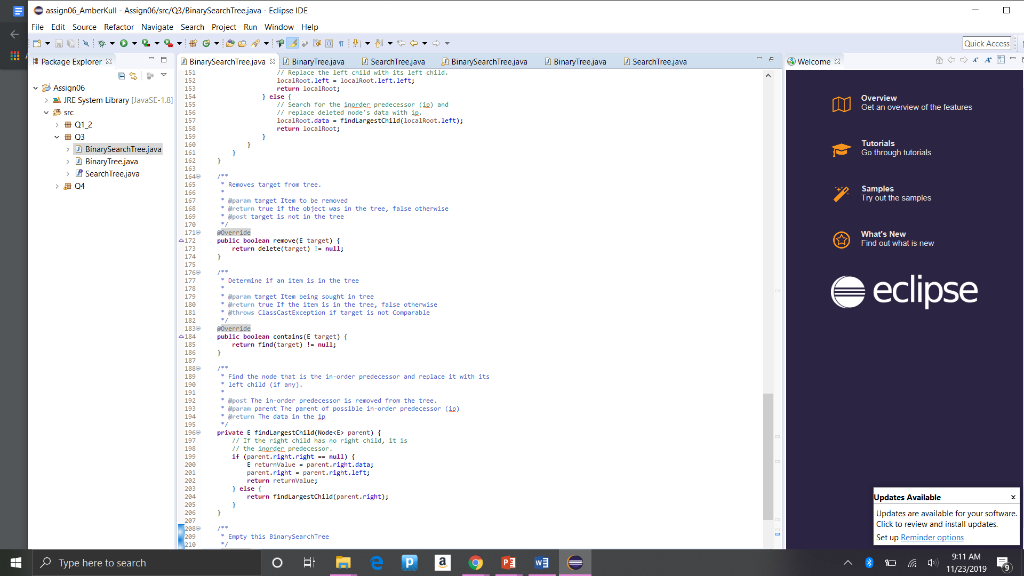Image resolution: width=1024 pixels, height=576 pixels.
Task: Open the Refactor menu
Action: 118,27
